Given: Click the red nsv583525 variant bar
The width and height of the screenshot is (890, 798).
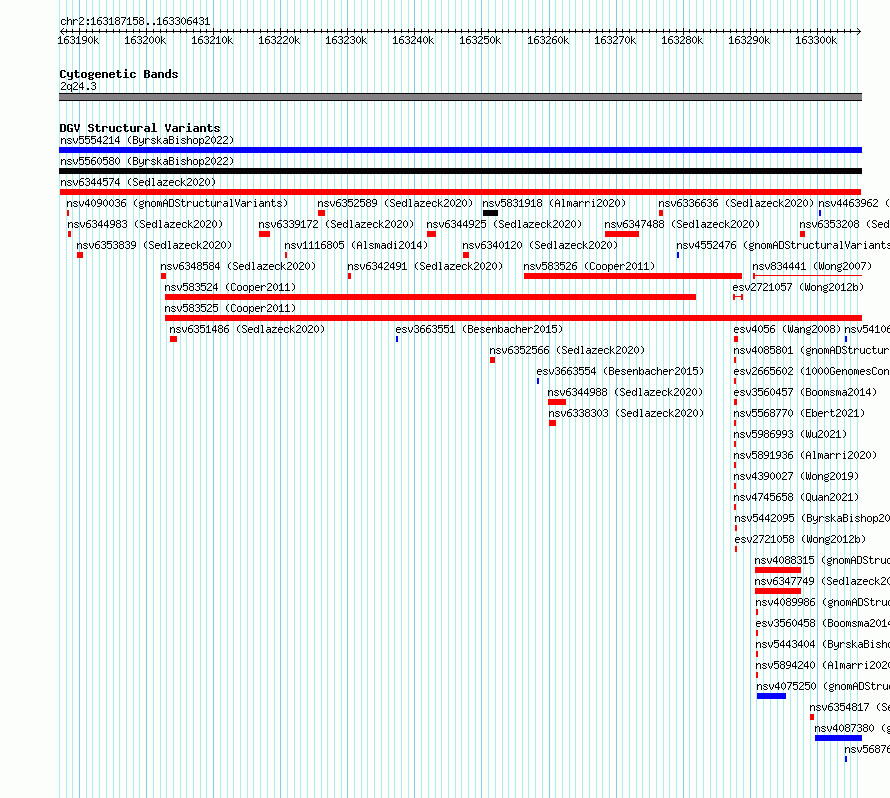Looking at the screenshot, I should [x=513, y=318].
